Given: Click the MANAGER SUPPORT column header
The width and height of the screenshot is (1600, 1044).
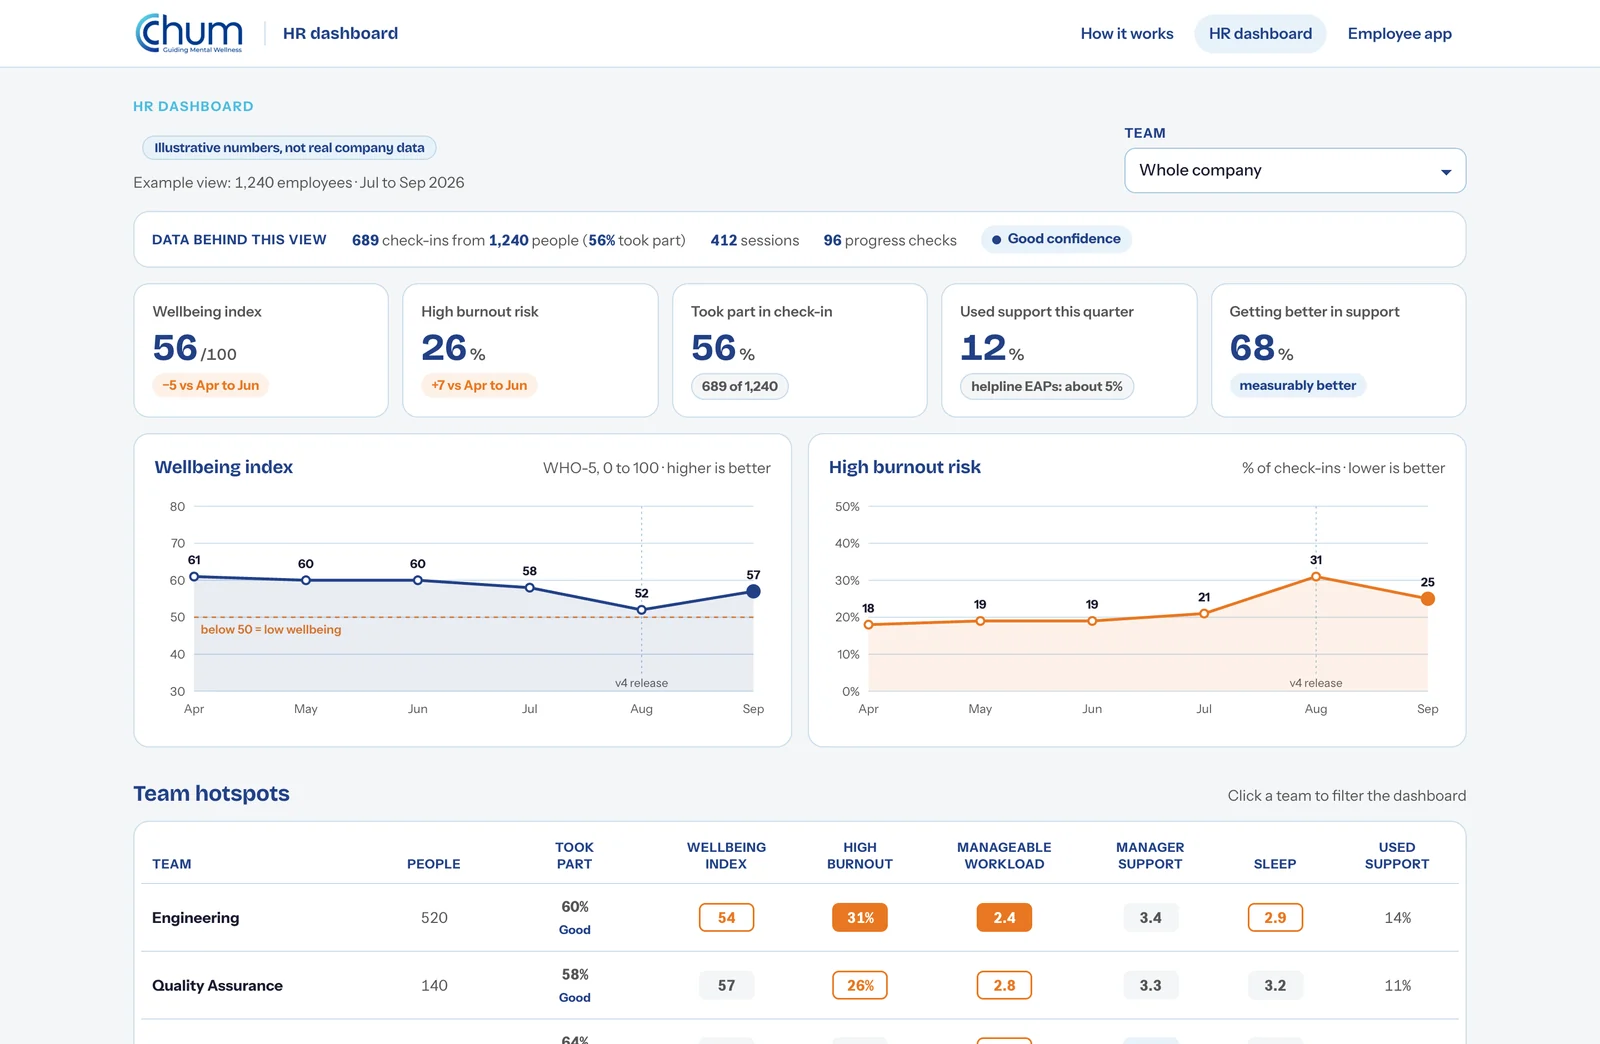Looking at the screenshot, I should pos(1150,856).
